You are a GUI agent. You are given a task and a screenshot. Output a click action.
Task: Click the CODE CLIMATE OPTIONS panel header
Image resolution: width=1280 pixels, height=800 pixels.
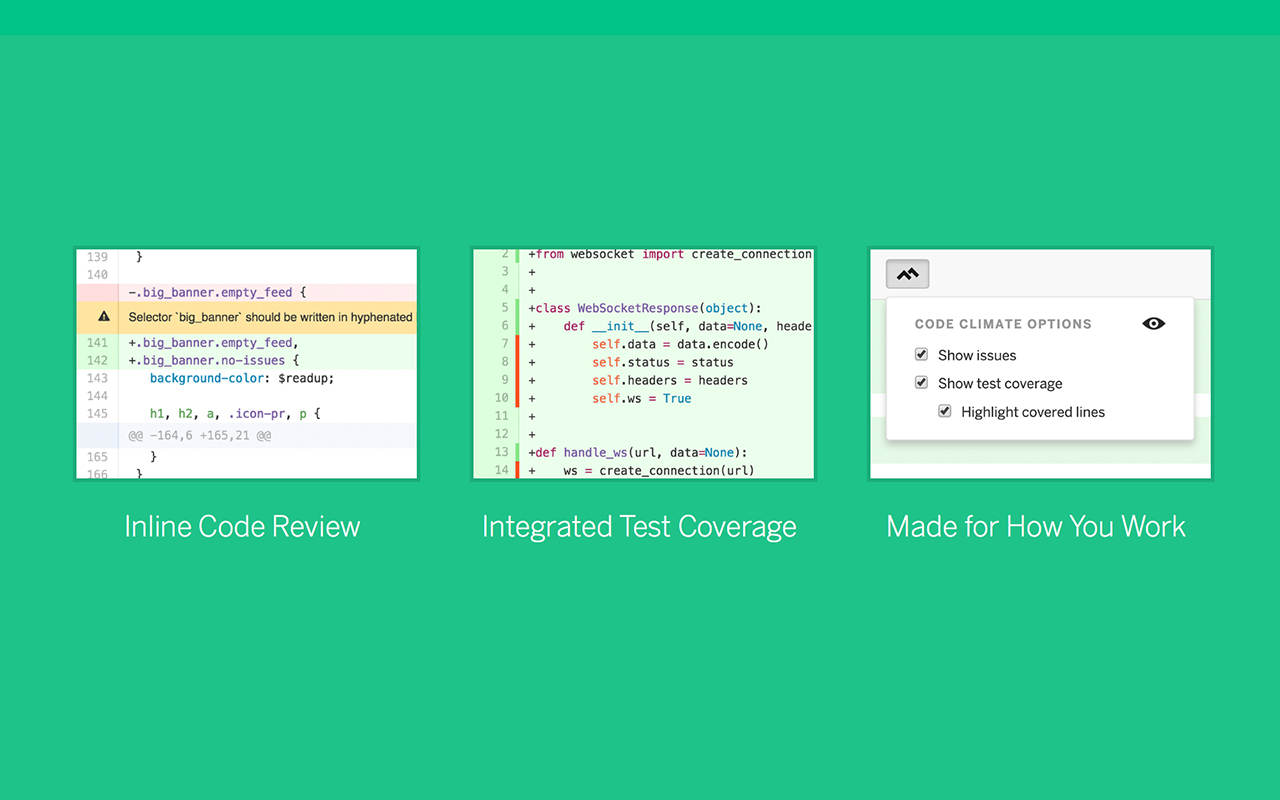click(1003, 323)
